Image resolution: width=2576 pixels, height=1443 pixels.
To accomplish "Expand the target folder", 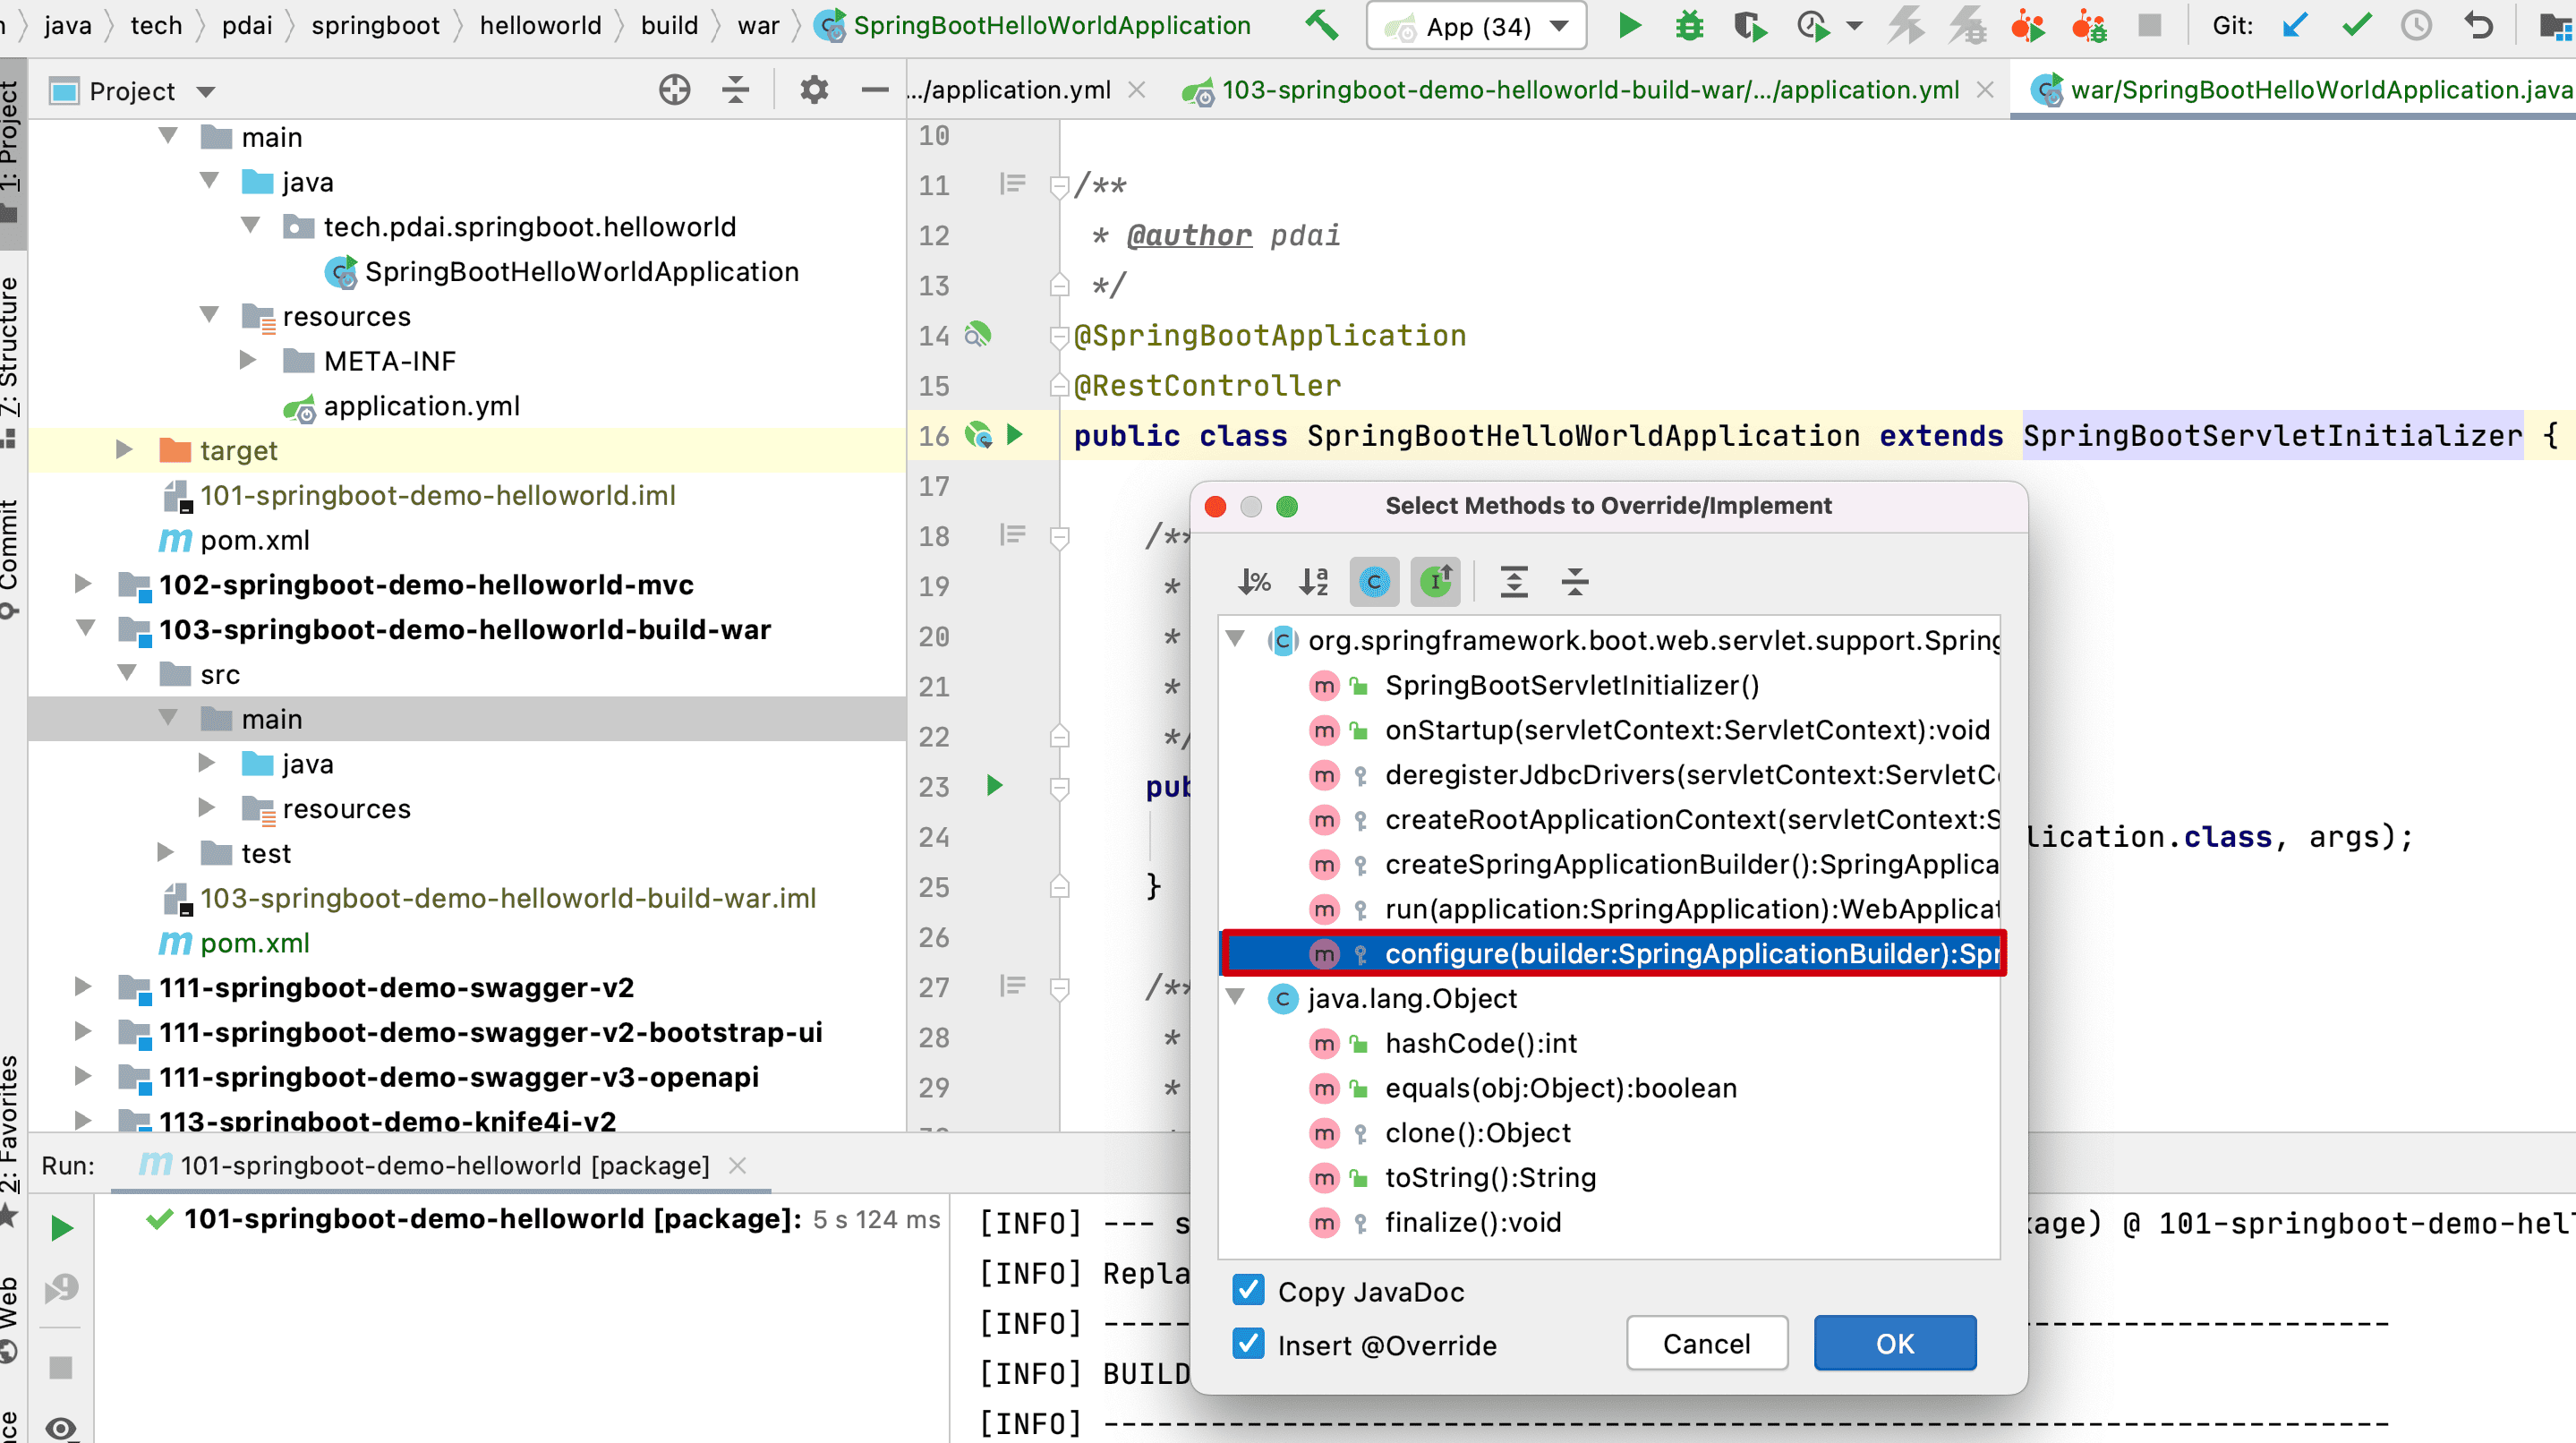I will click(124, 450).
